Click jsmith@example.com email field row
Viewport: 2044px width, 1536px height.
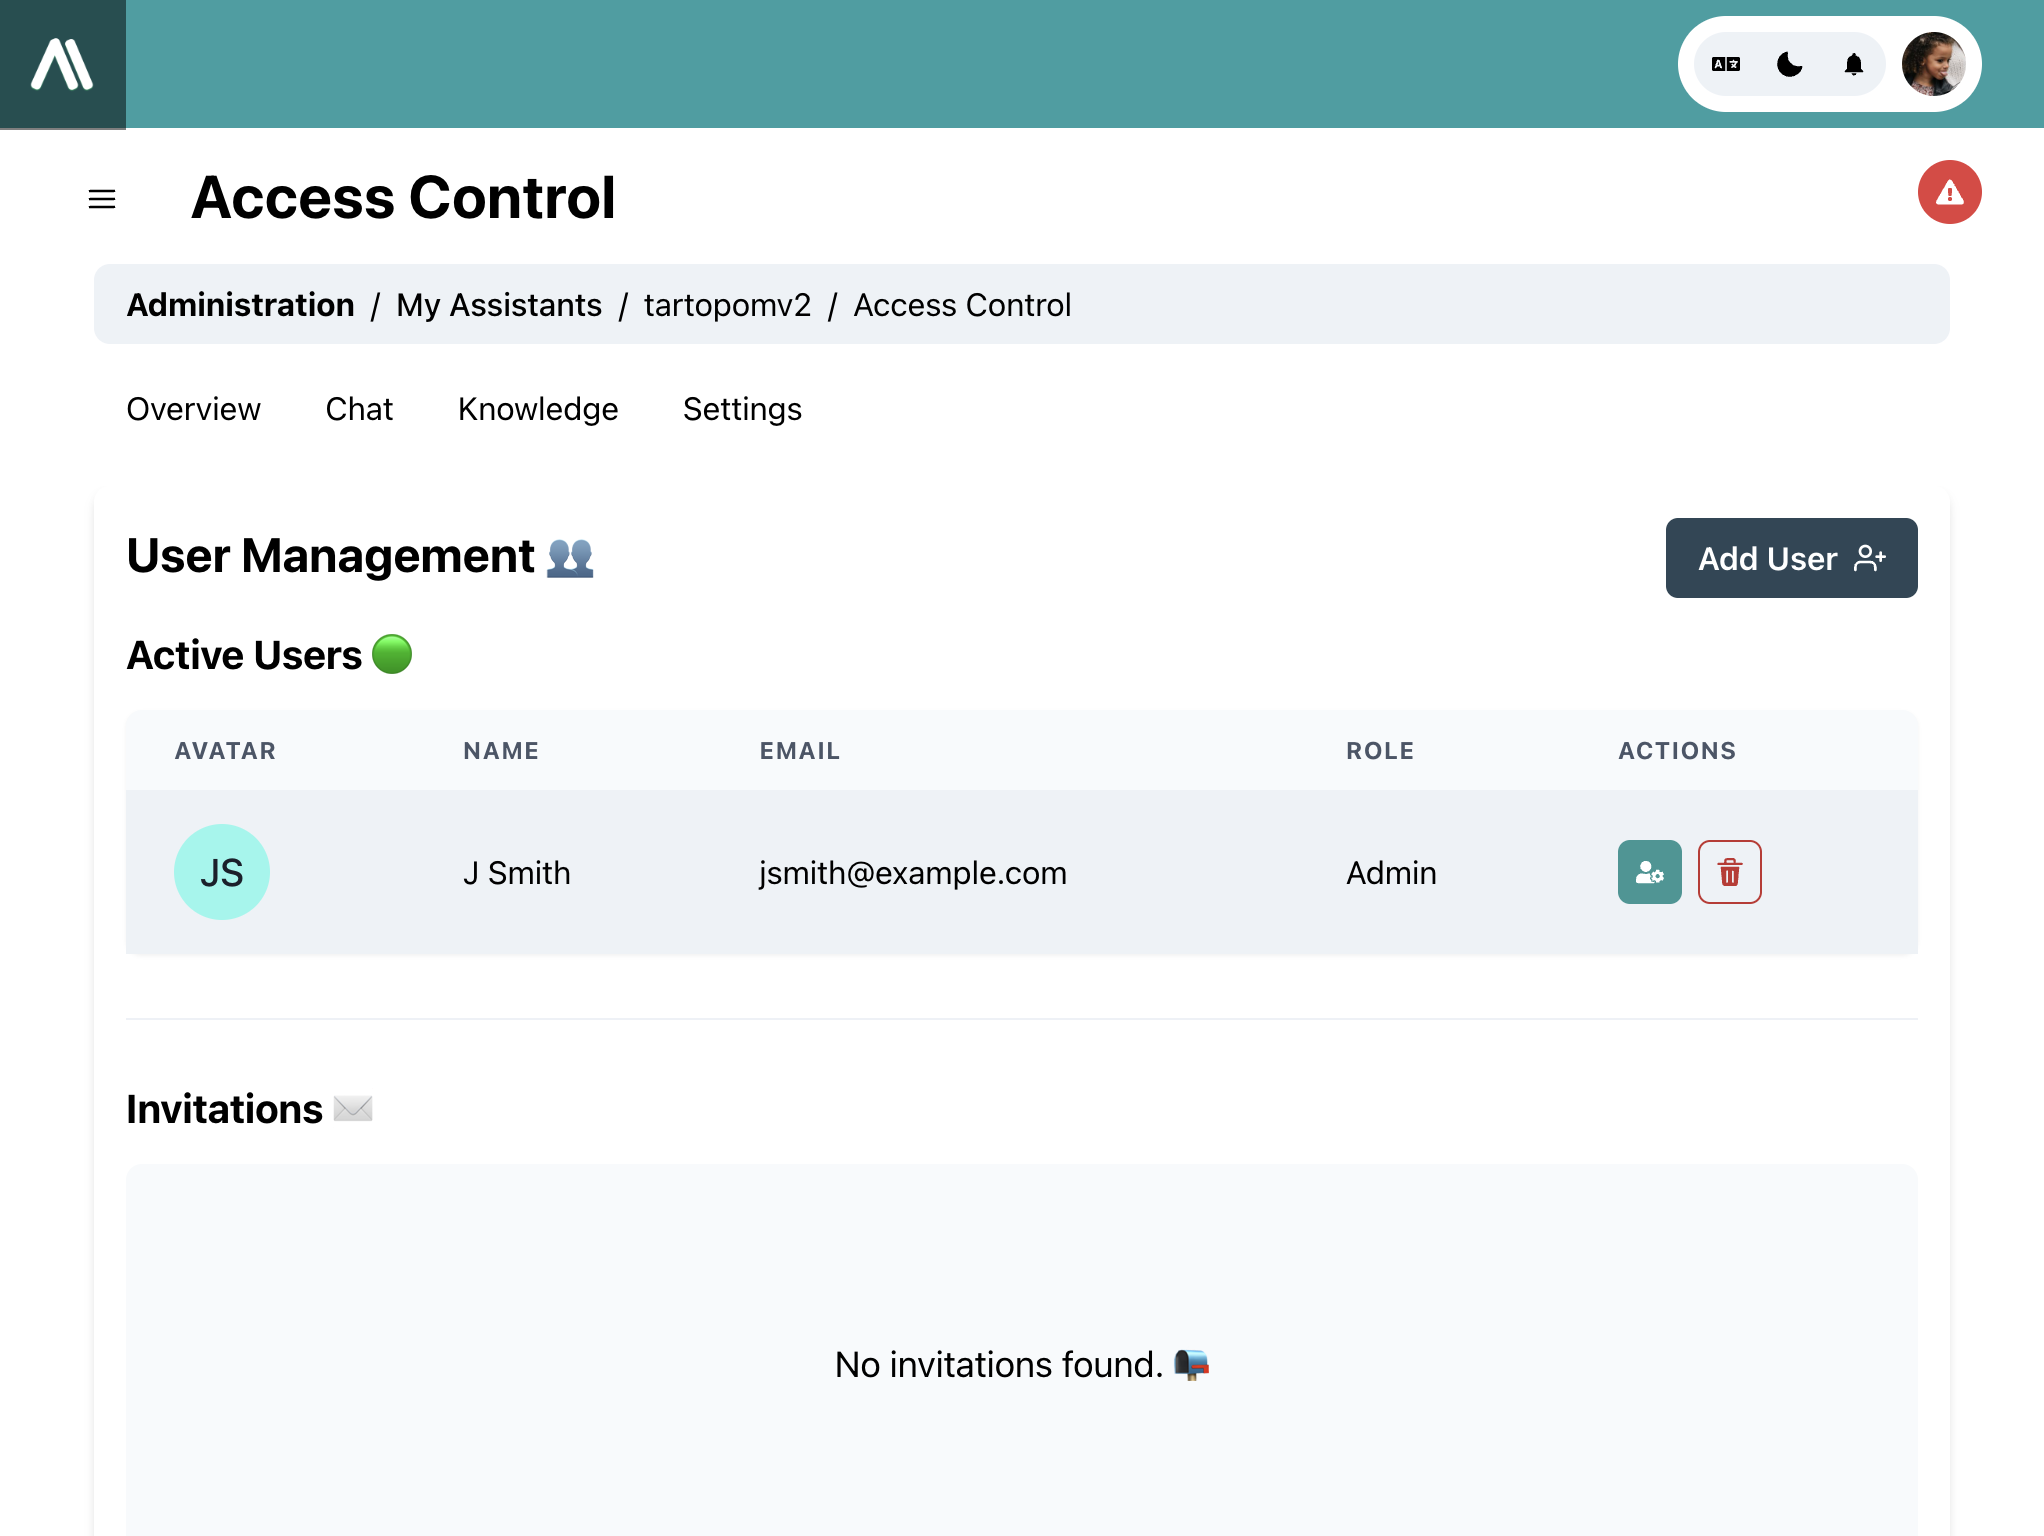point(911,871)
